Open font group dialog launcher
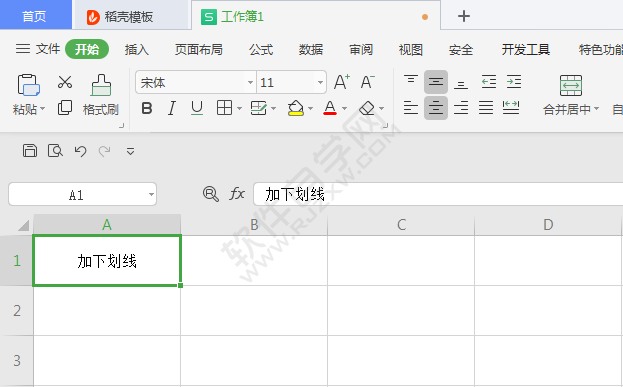Image resolution: width=623 pixels, height=387 pixels. click(385, 126)
